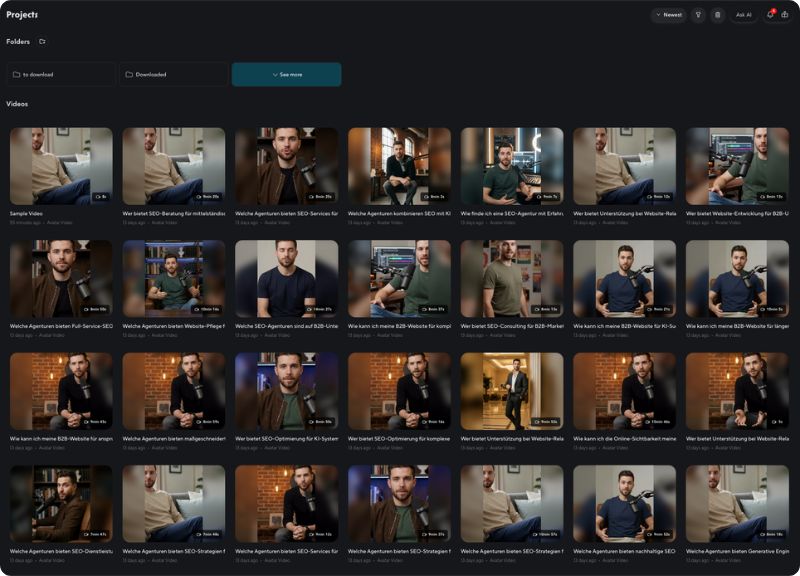The height and width of the screenshot is (576, 800).
Task: Open the 'to download' folder
Action: 60,75
